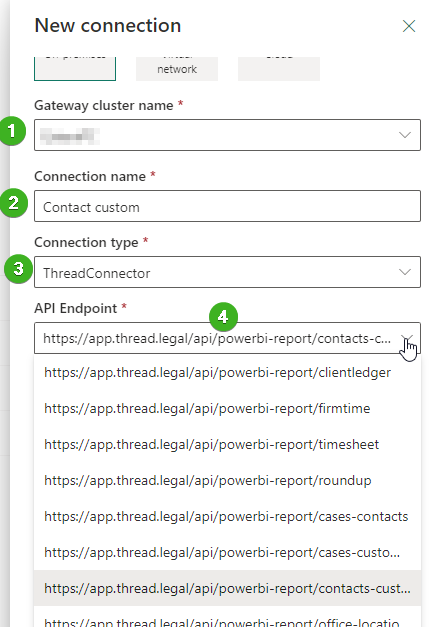Screen dimensions: 433x627
Task: Select the clientledger API endpoint option
Action: tap(227, 373)
